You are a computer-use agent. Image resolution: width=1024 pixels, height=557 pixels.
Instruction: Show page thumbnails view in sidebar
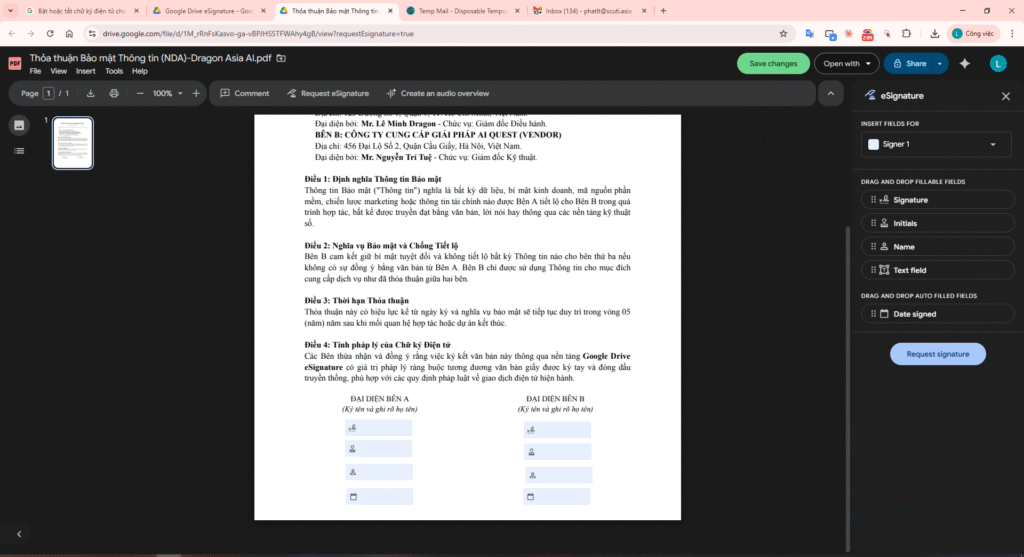tap(19, 125)
